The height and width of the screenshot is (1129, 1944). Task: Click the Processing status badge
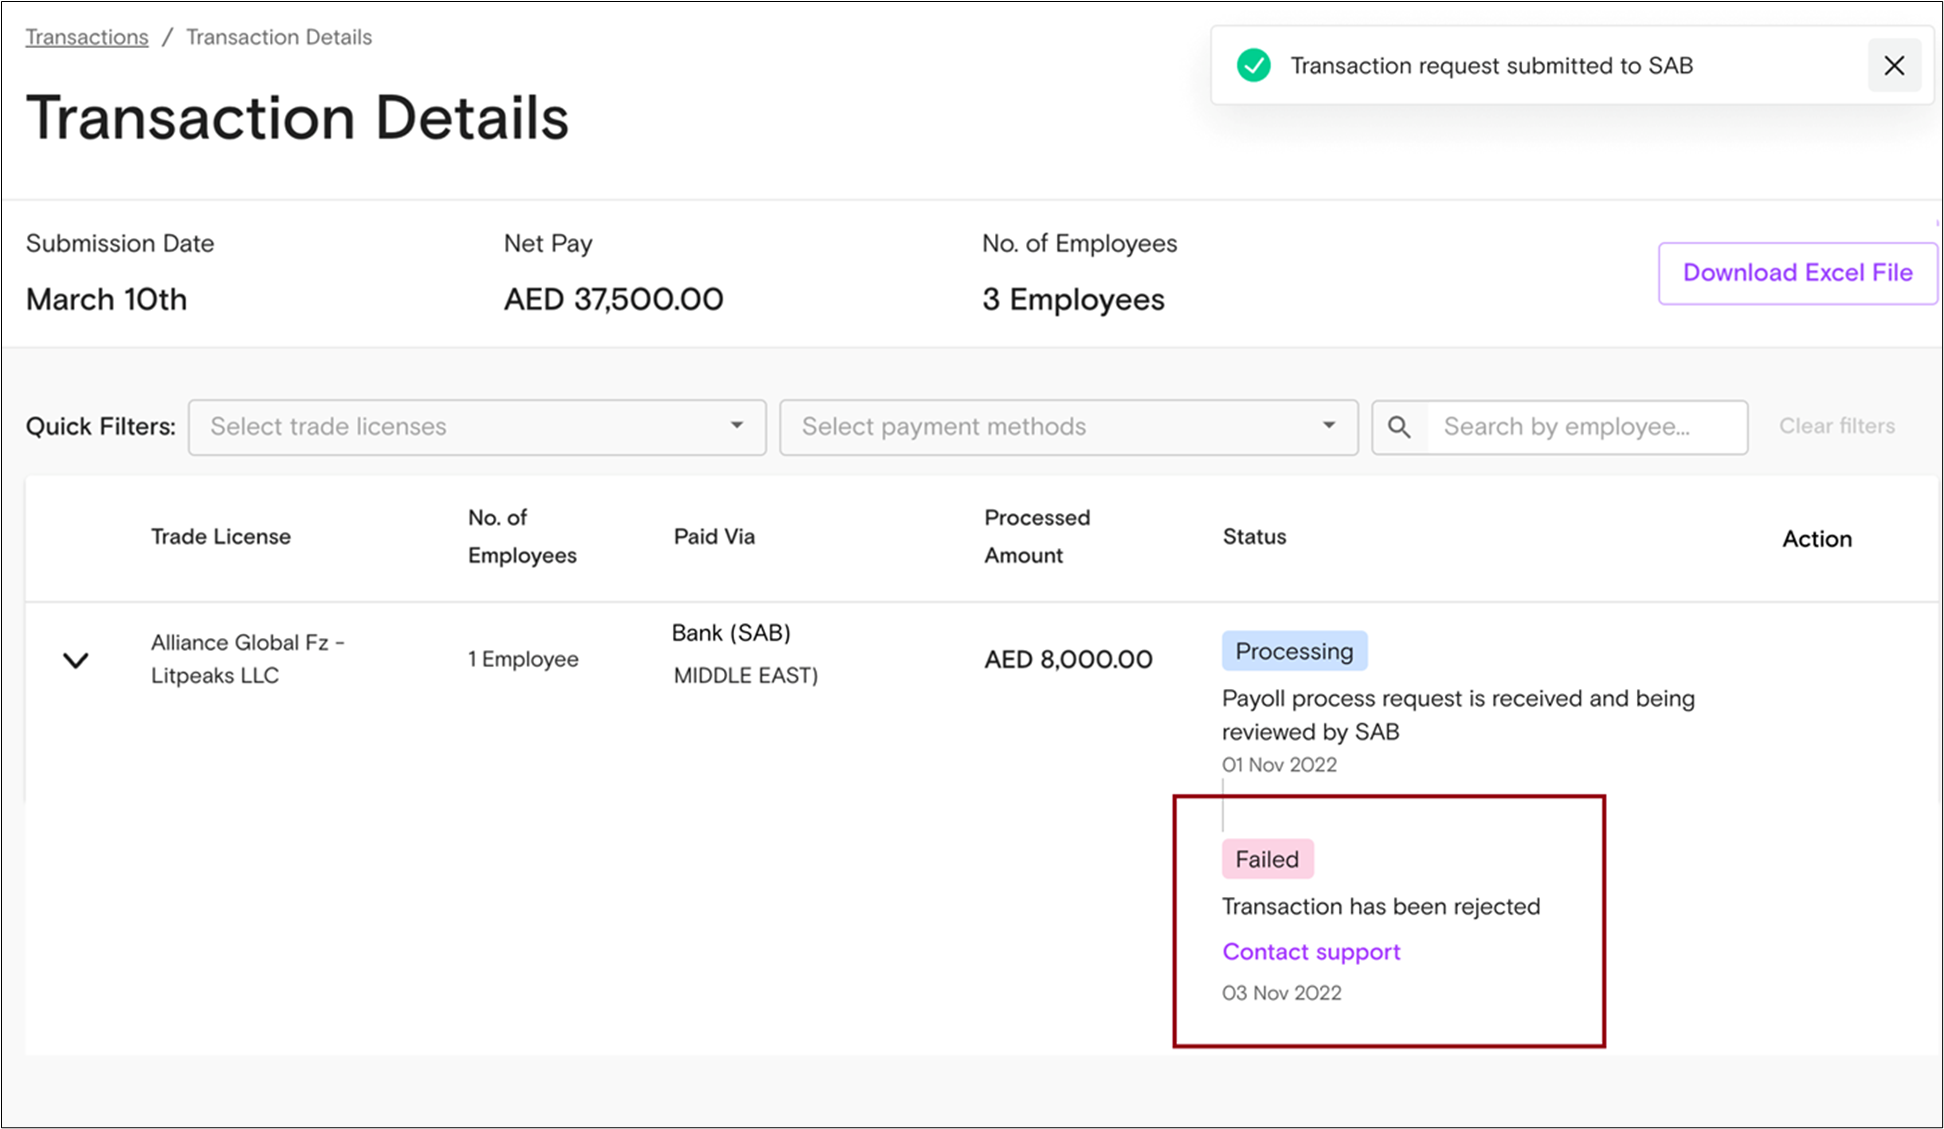point(1294,651)
